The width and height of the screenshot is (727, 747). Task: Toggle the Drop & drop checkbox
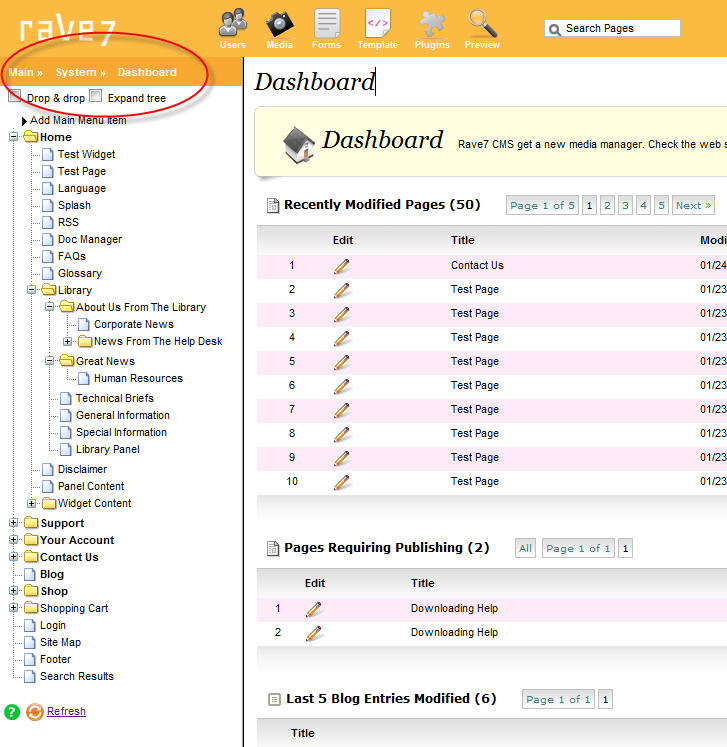point(15,96)
